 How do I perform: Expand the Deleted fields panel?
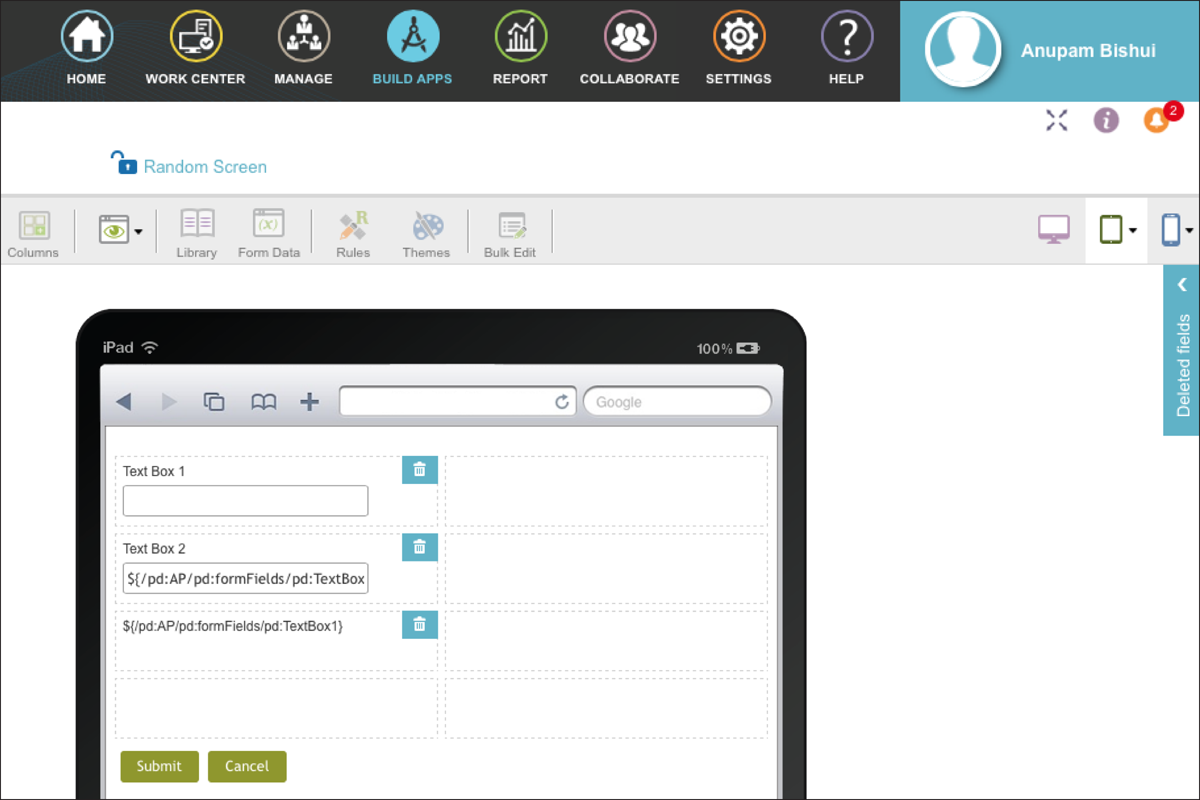(1183, 283)
